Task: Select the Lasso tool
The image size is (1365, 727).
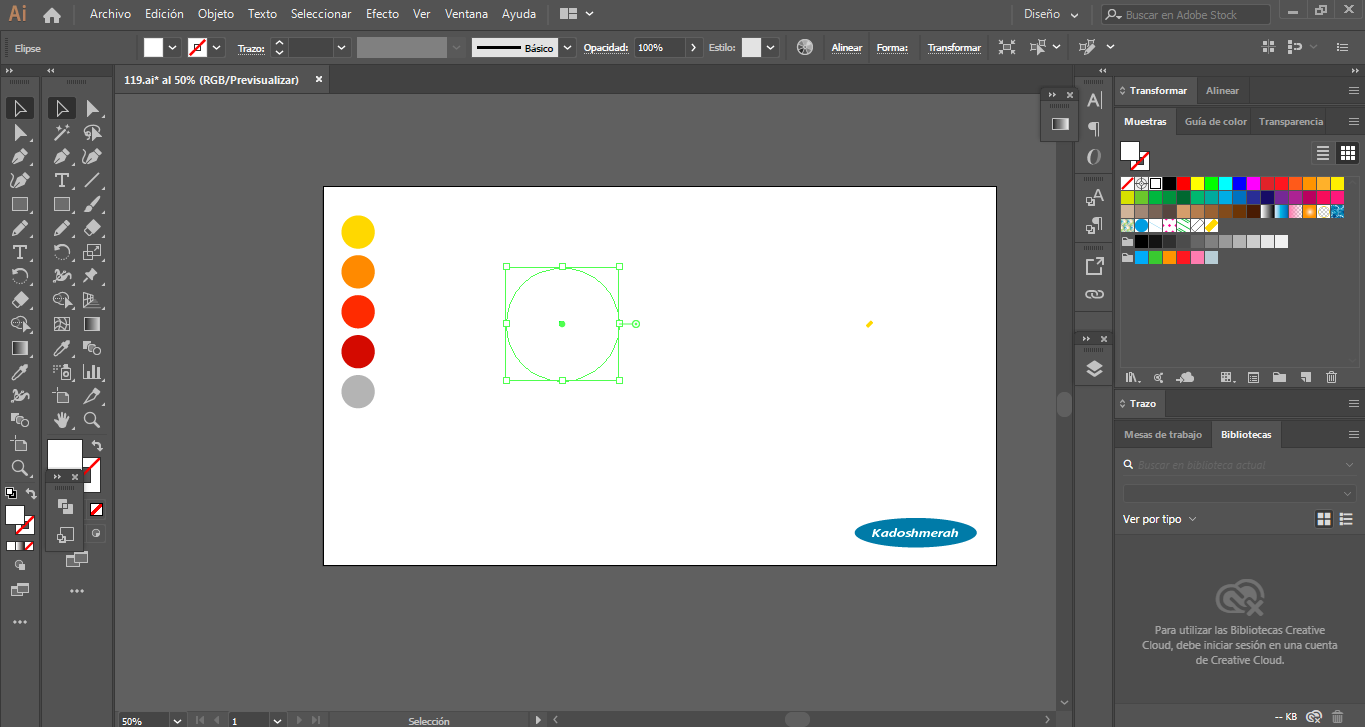Action: click(92, 132)
